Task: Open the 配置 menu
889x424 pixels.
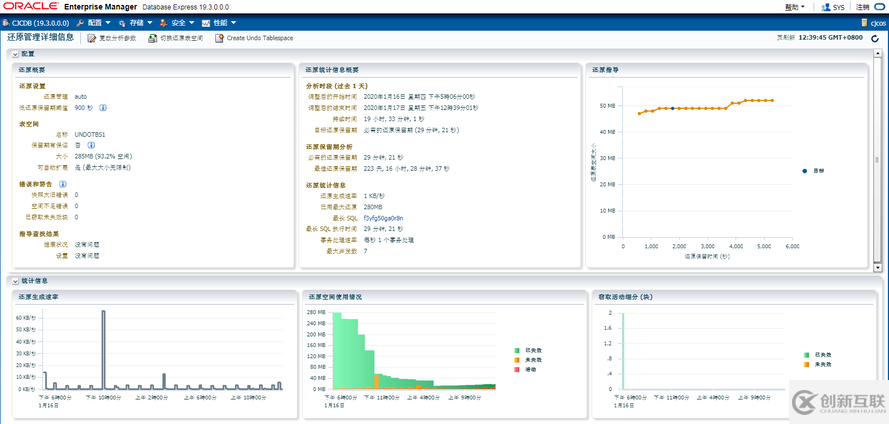Action: pyautogui.click(x=94, y=23)
